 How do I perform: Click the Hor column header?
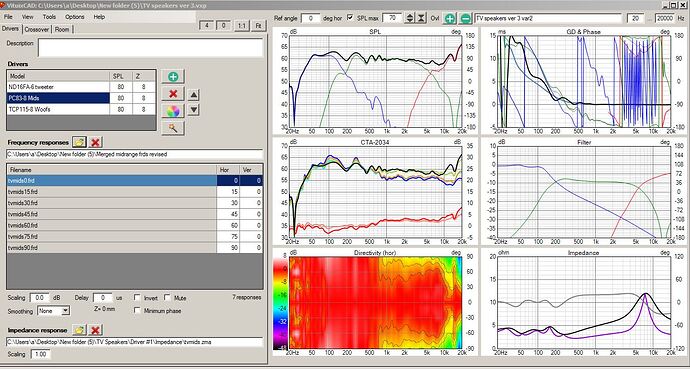tap(228, 169)
